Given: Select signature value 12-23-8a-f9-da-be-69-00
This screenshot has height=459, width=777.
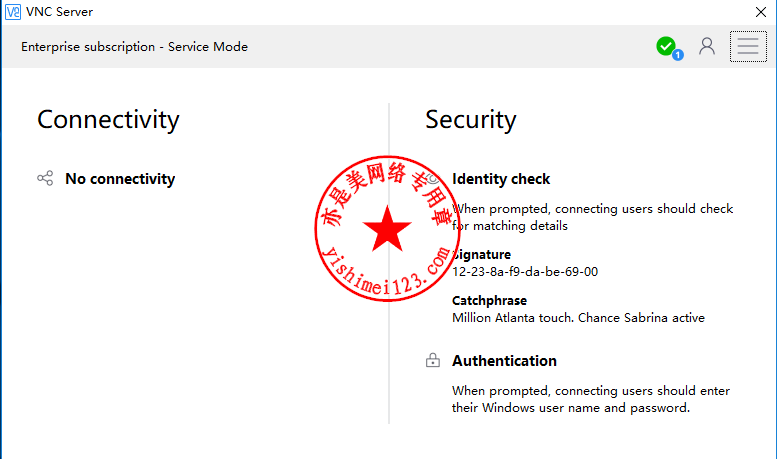Looking at the screenshot, I should pyautogui.click(x=525, y=272).
